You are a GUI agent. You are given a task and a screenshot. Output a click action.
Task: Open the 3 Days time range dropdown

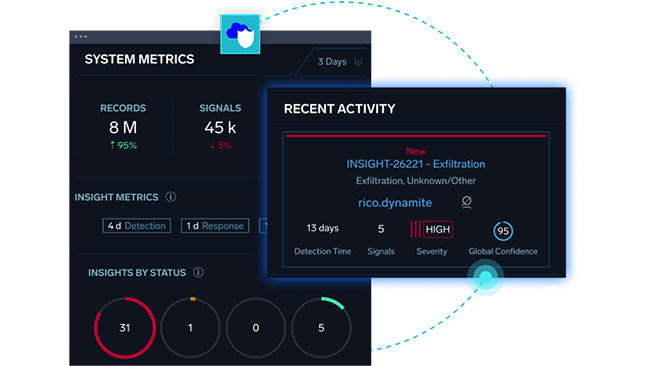340,62
